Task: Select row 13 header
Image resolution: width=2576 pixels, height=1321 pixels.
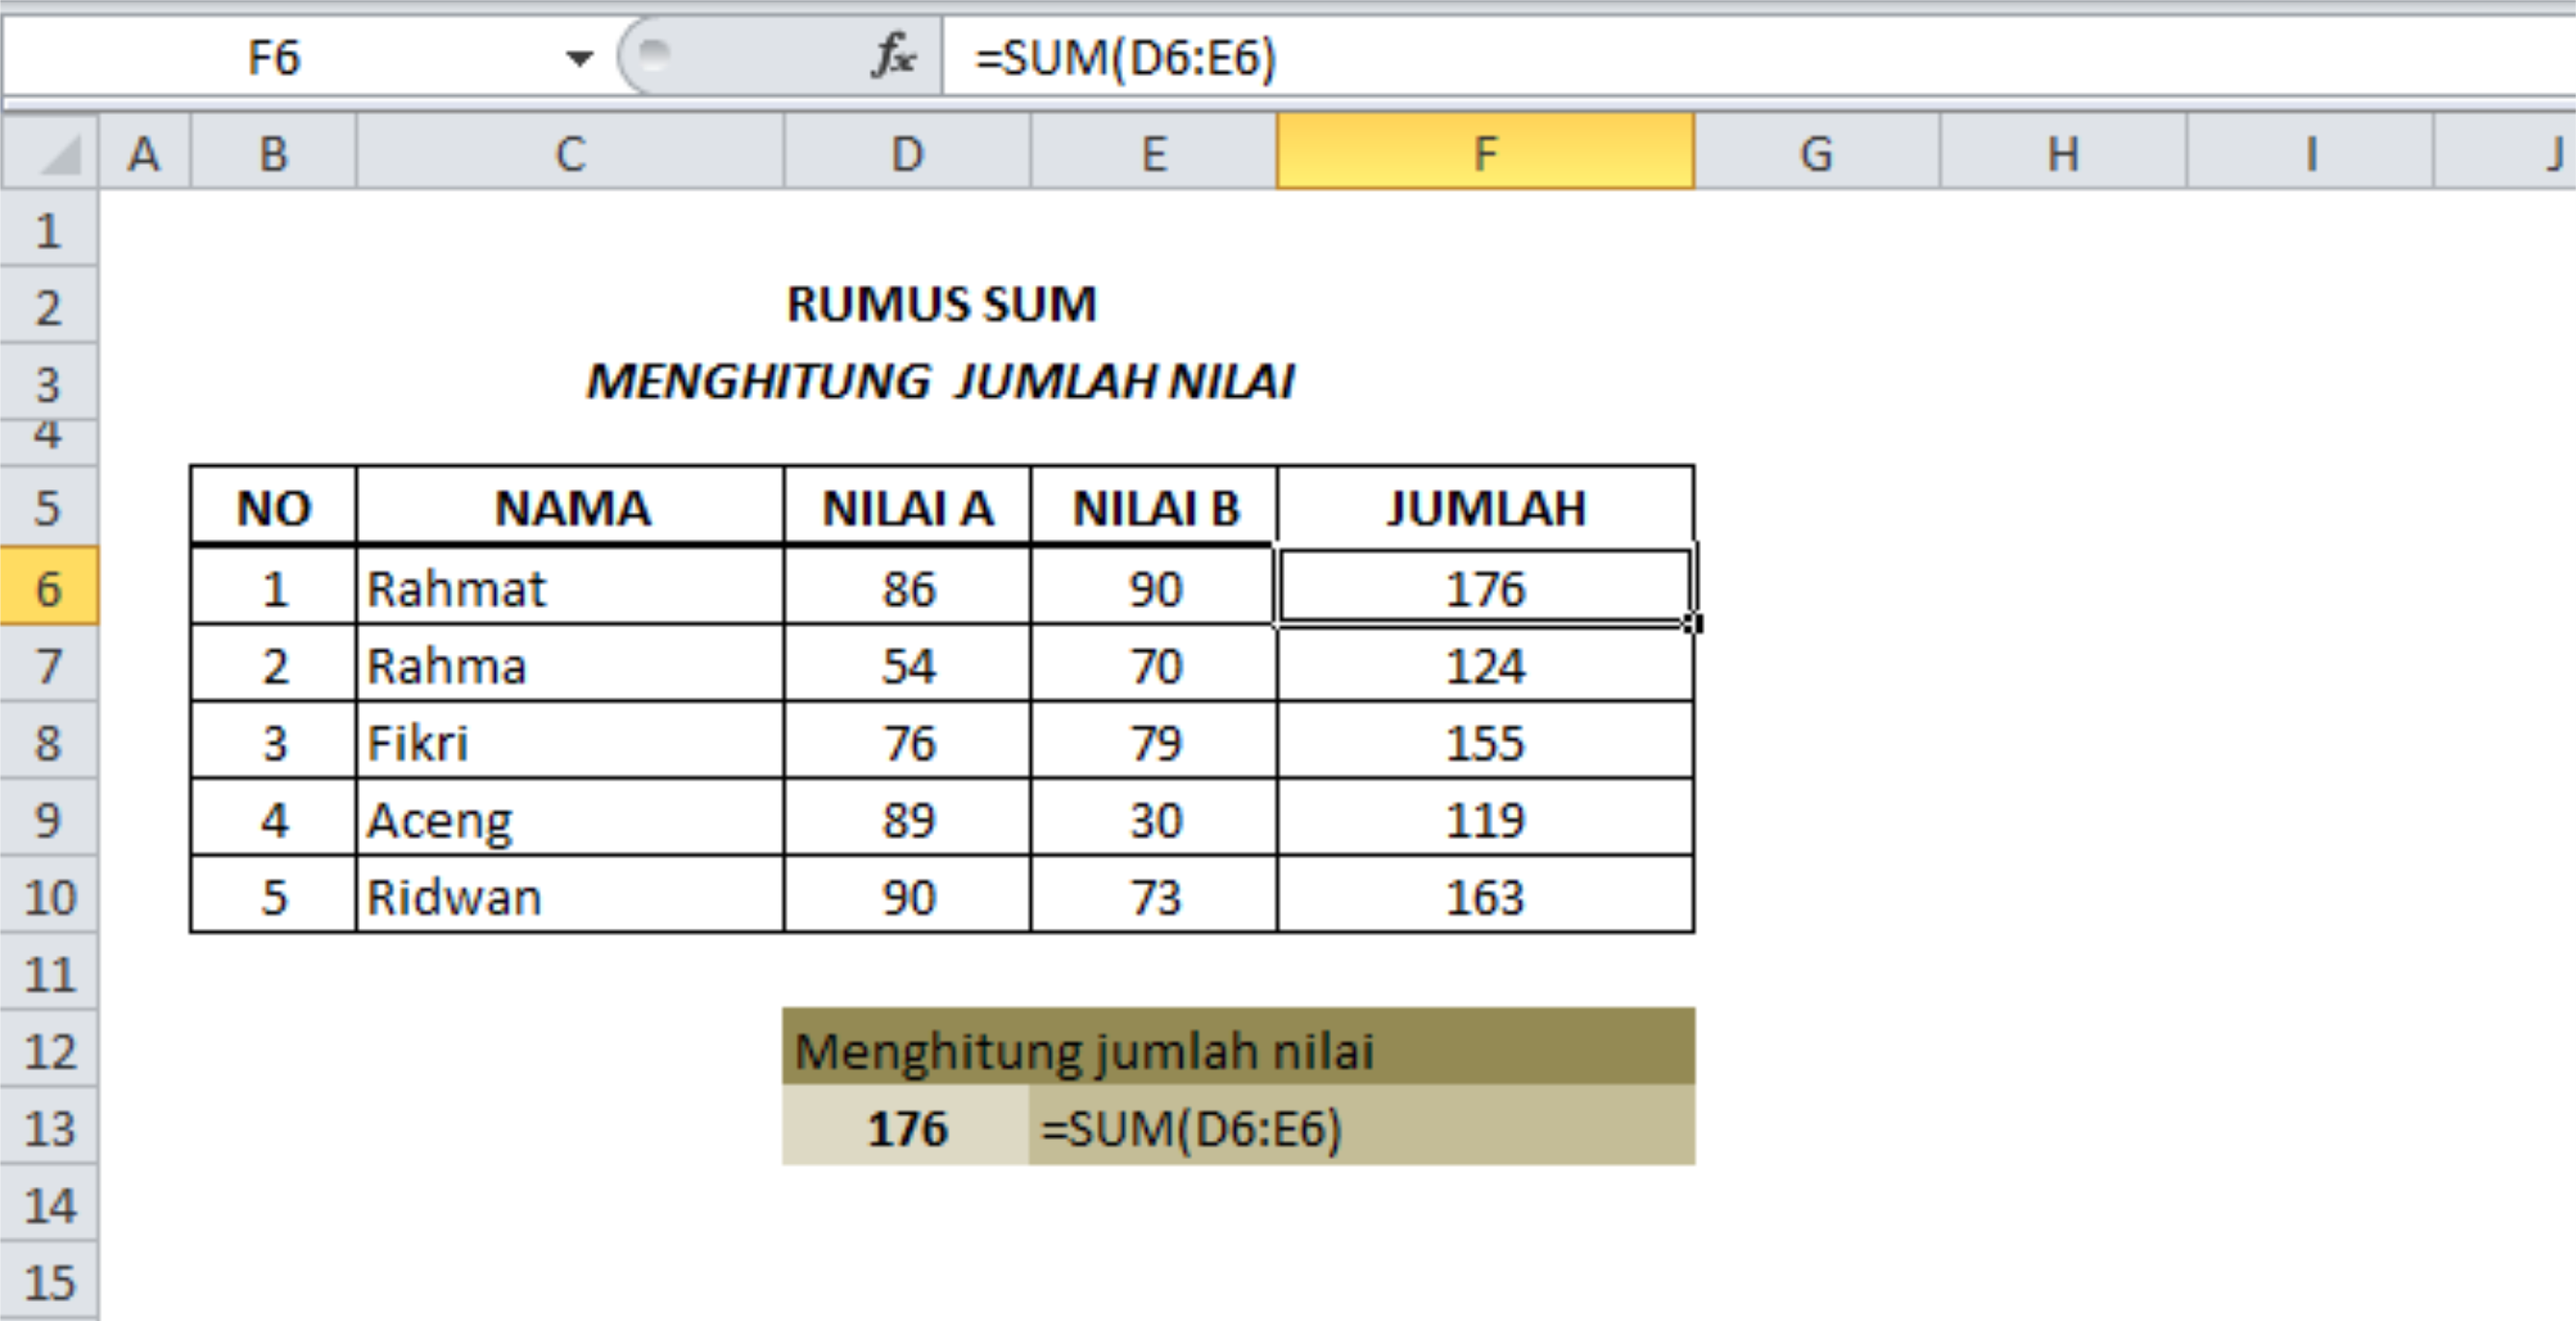Action: pos(49,1127)
